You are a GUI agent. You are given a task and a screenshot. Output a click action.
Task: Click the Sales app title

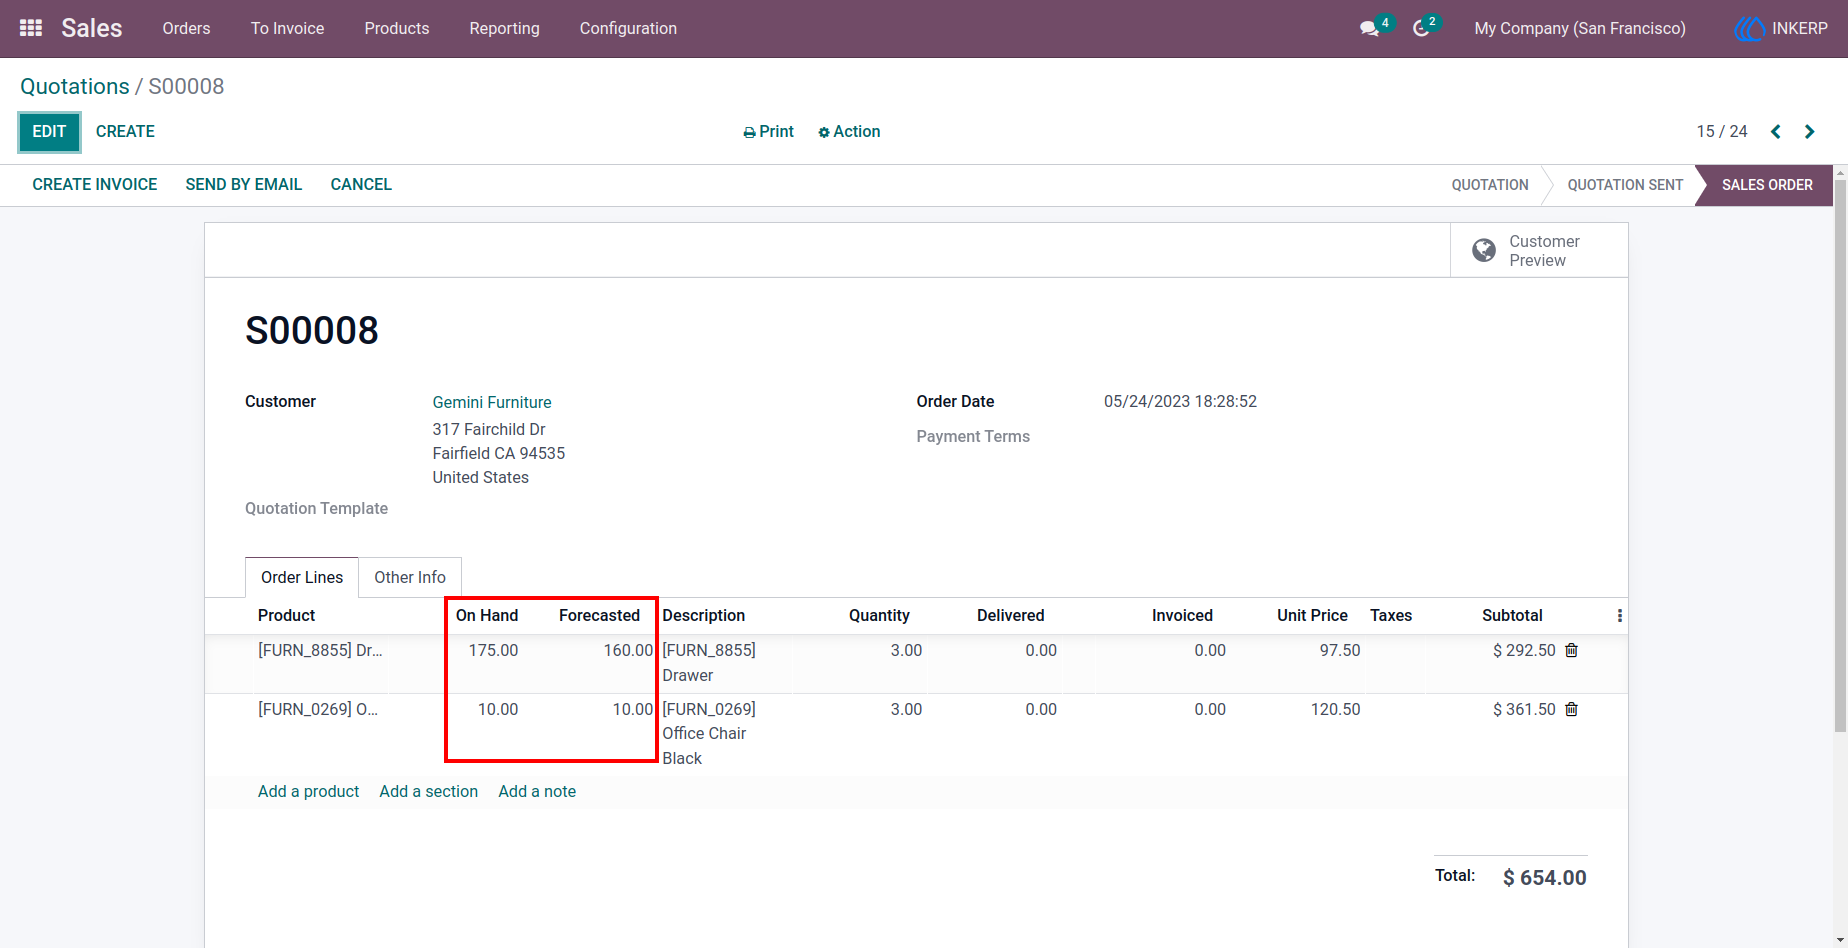[92, 28]
